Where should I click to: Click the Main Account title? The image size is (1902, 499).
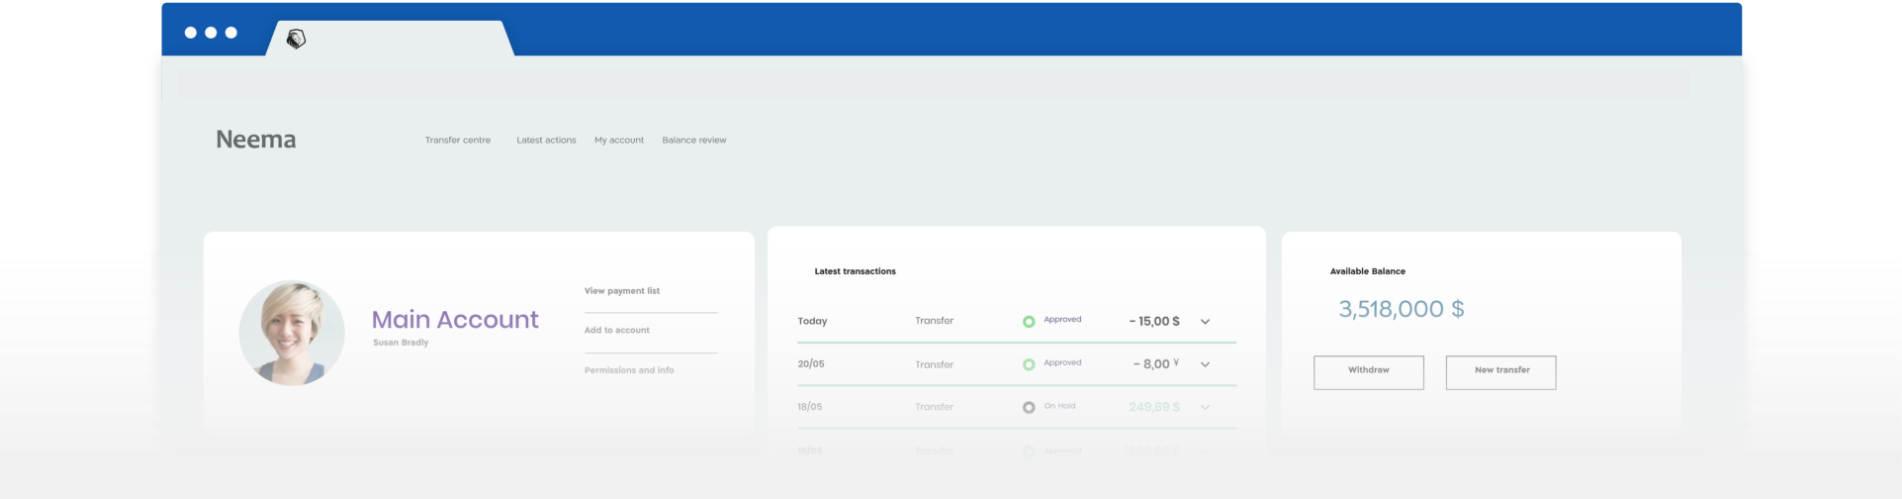pos(455,319)
